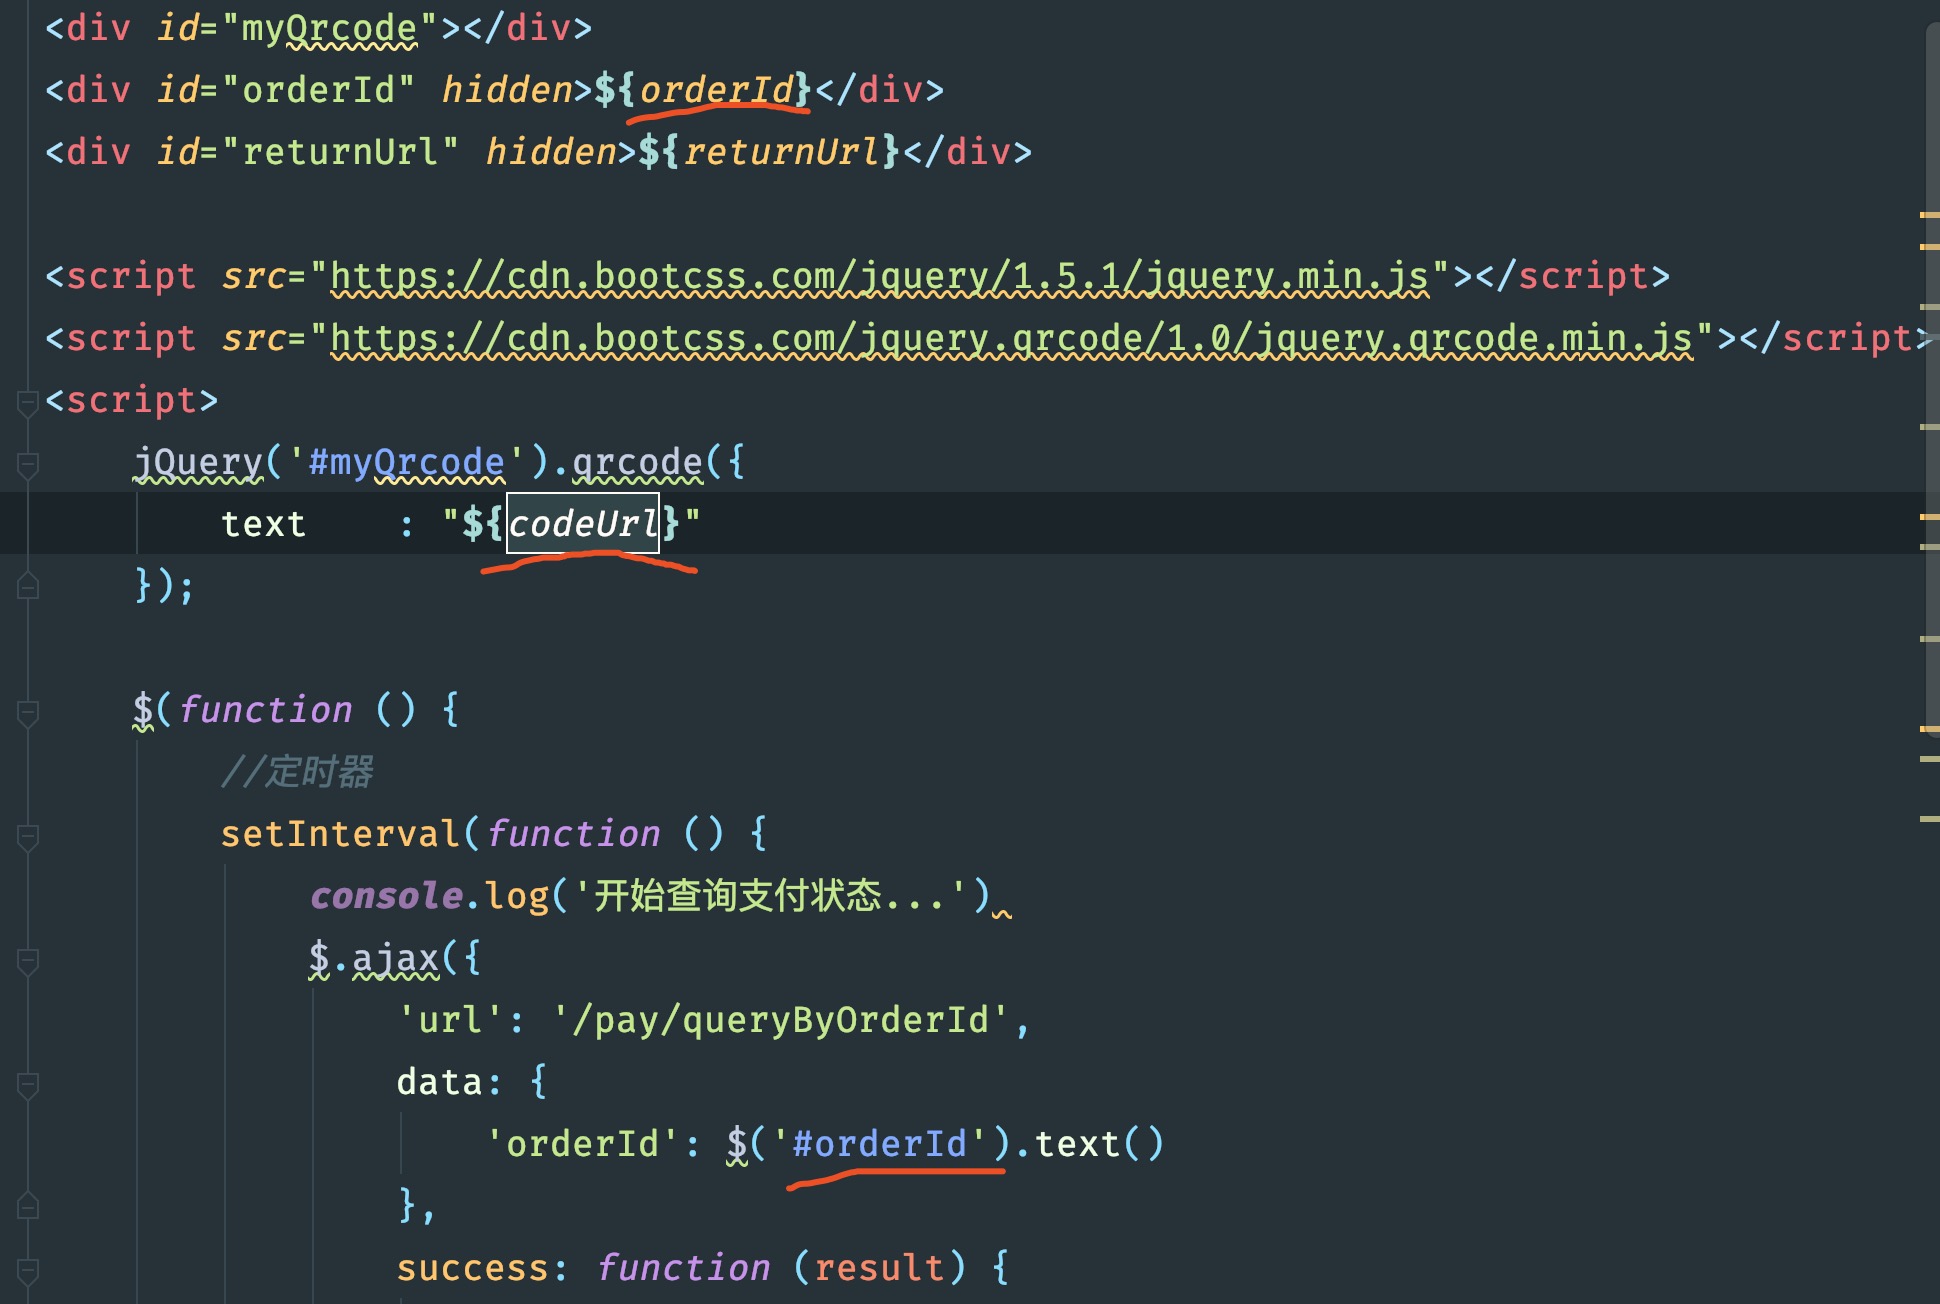Open the jquery.qrcode.min.js CDN URL
1940x1304 pixels.
pos(1010,338)
